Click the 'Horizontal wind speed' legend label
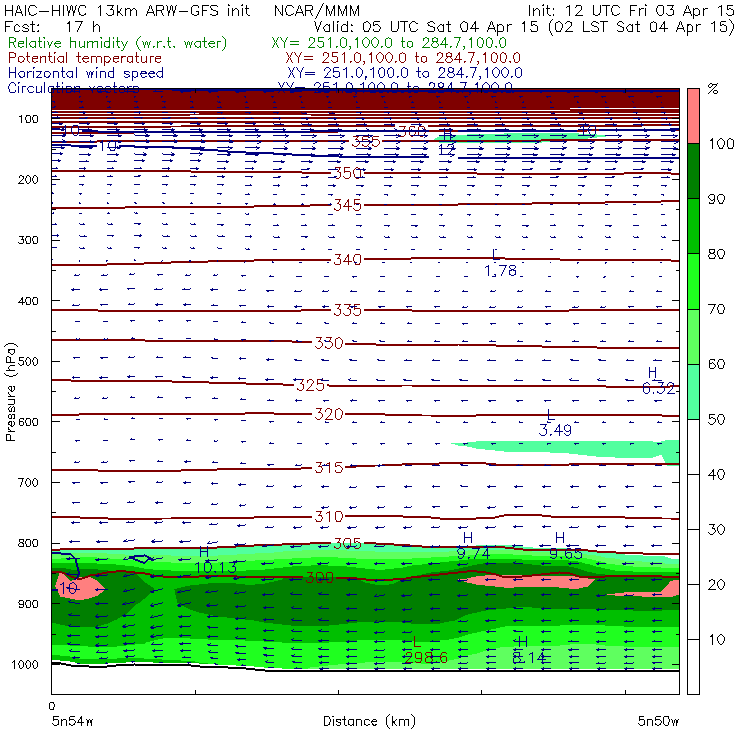This screenshot has height=740, width=740. (x=86, y=73)
